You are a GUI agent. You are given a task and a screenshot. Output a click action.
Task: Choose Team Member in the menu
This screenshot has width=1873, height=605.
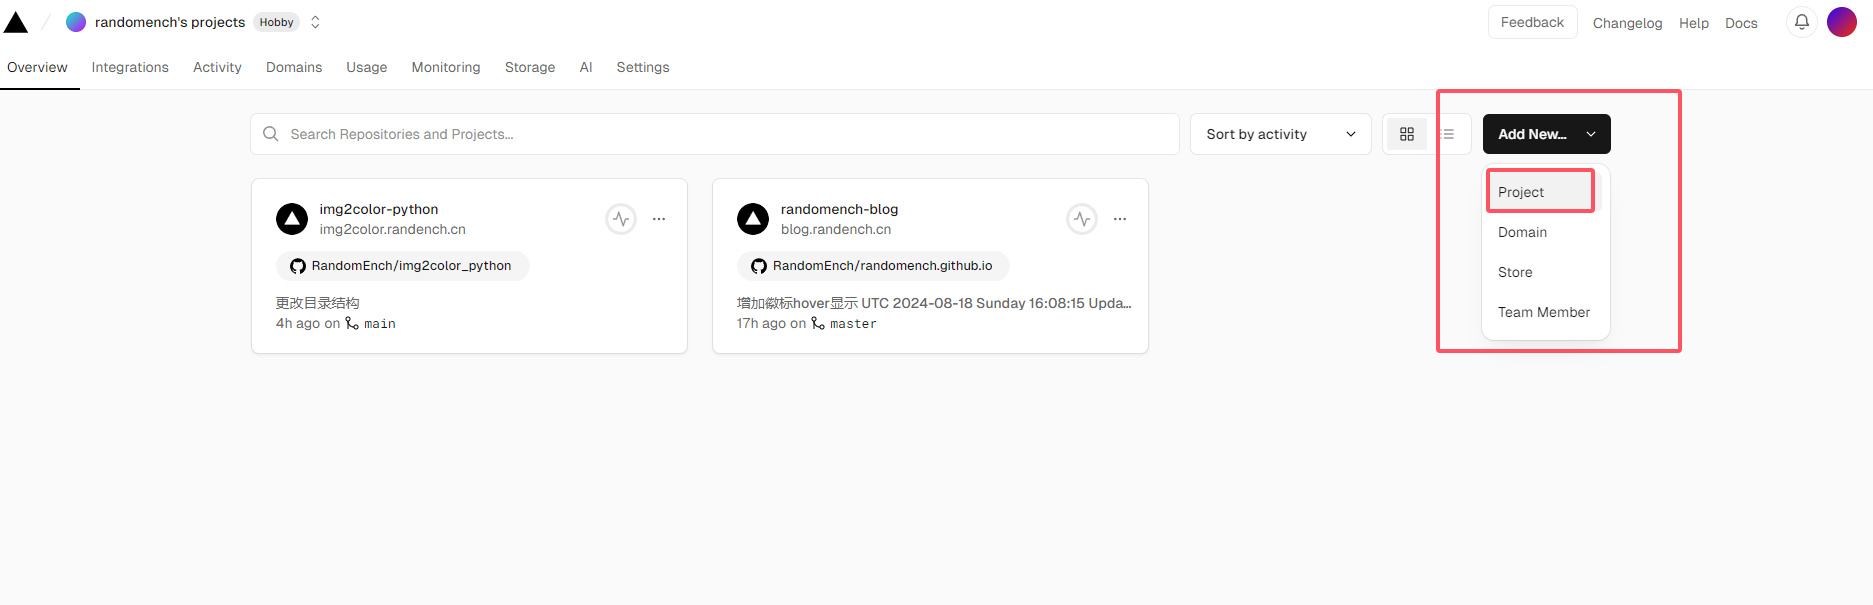tap(1543, 312)
